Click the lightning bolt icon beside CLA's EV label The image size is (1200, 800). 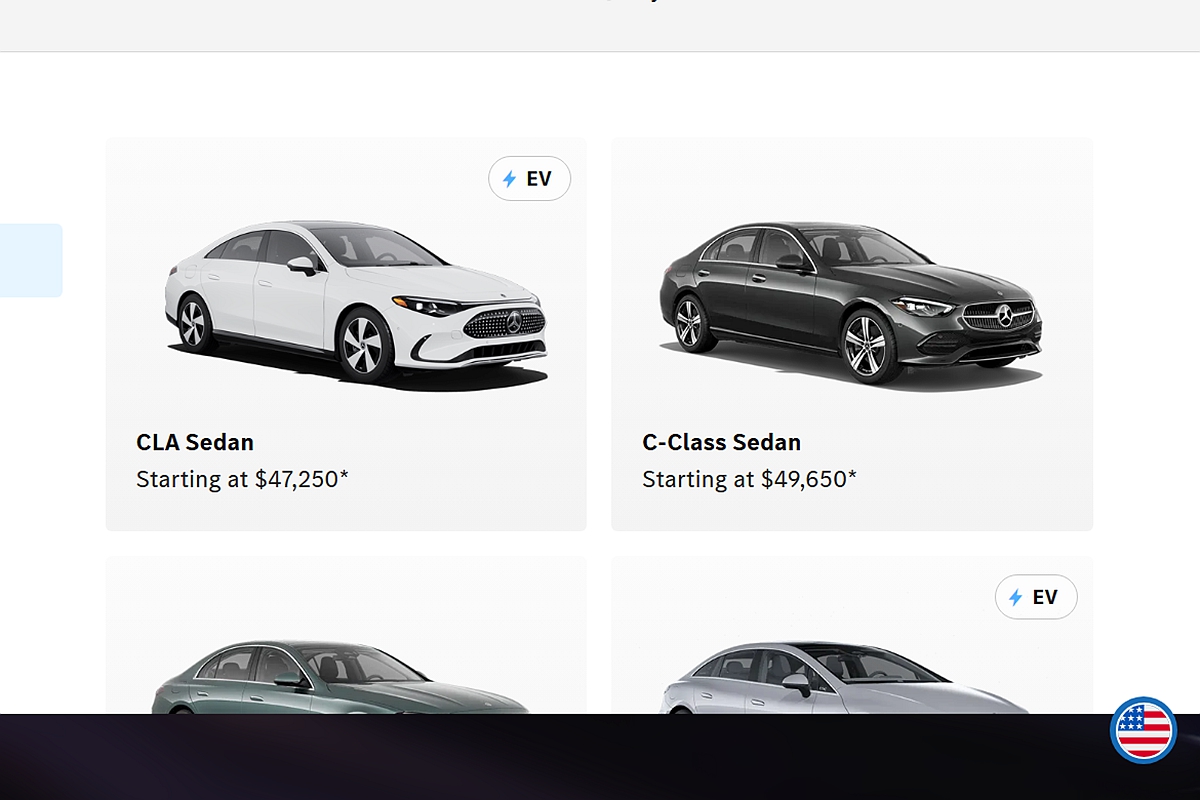[x=510, y=179]
